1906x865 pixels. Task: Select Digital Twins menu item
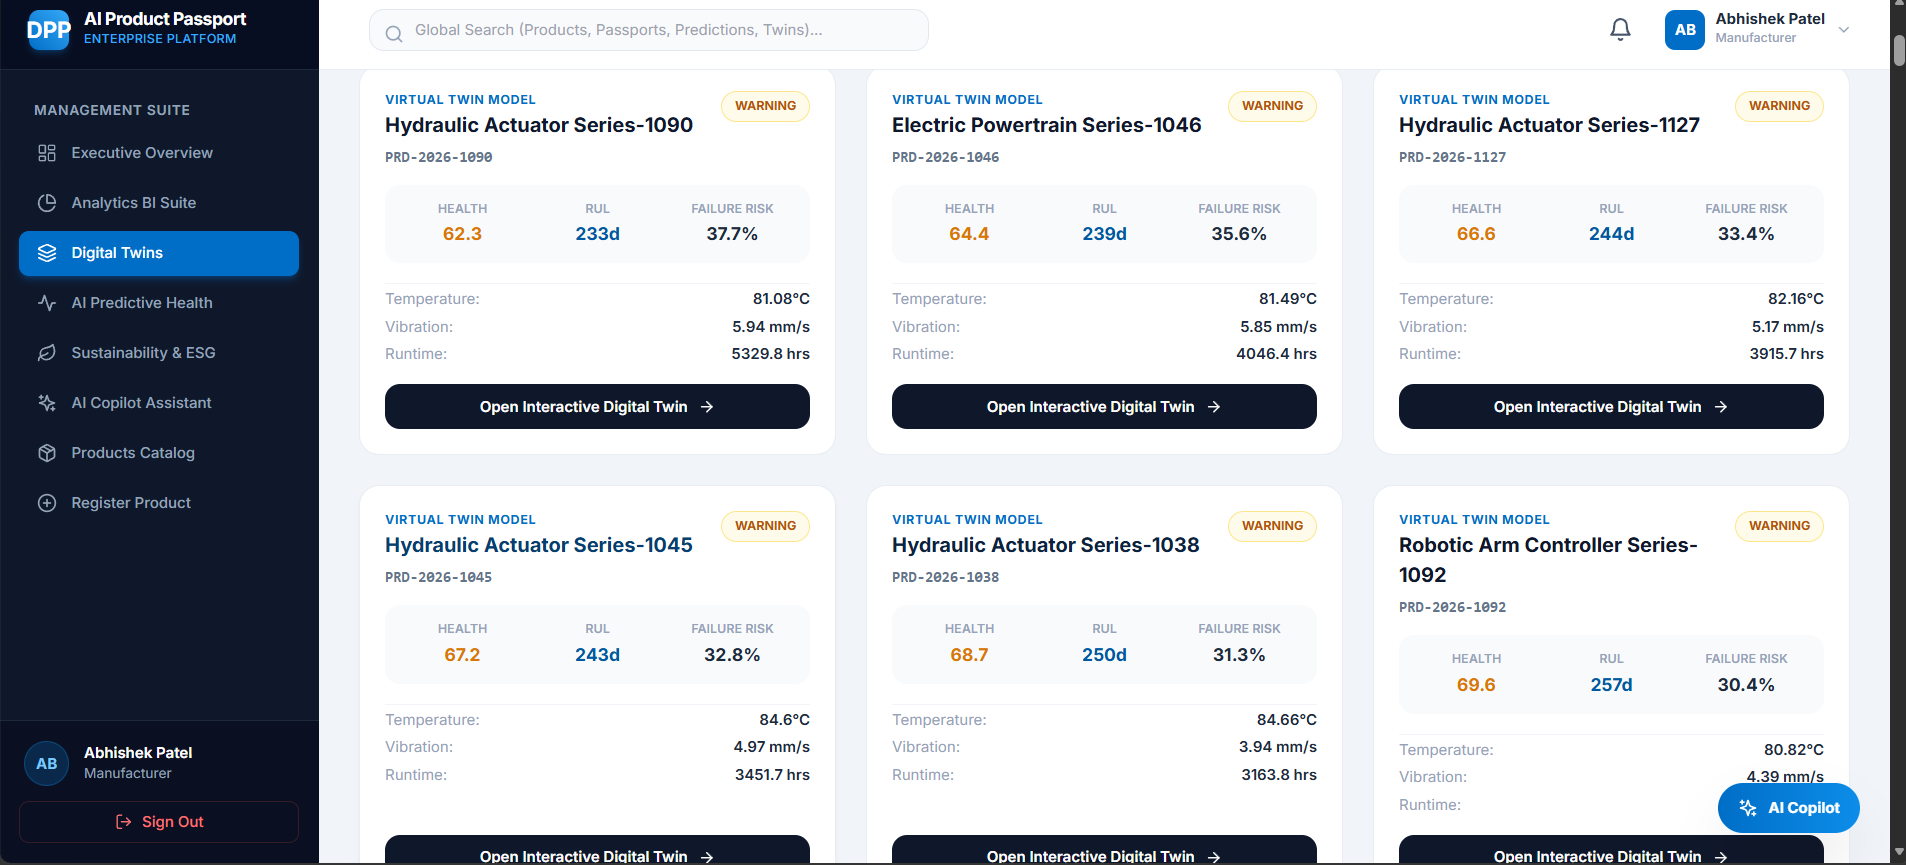[x=159, y=253]
